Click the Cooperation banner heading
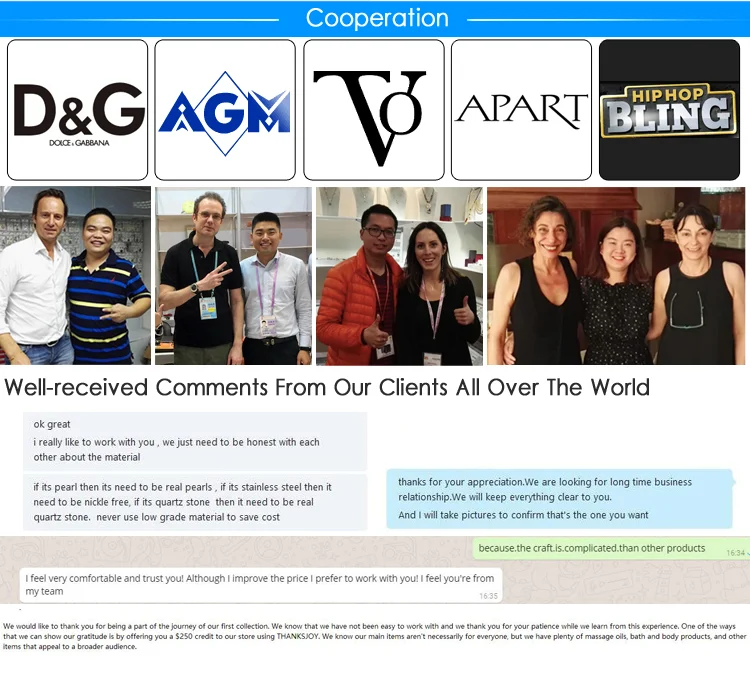The width and height of the screenshot is (750, 673). click(377, 18)
